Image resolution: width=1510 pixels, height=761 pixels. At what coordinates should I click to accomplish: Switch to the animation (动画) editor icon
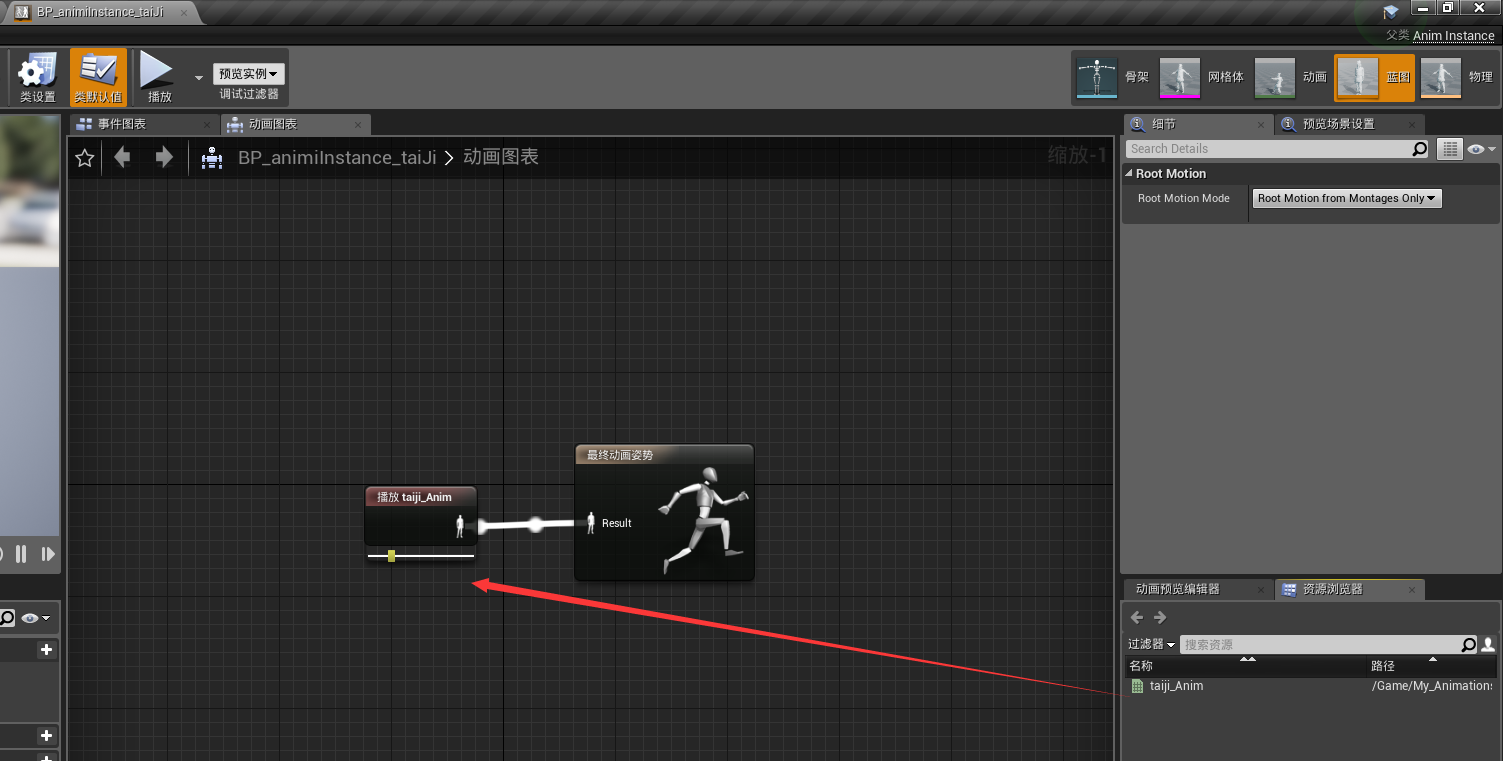point(1274,77)
